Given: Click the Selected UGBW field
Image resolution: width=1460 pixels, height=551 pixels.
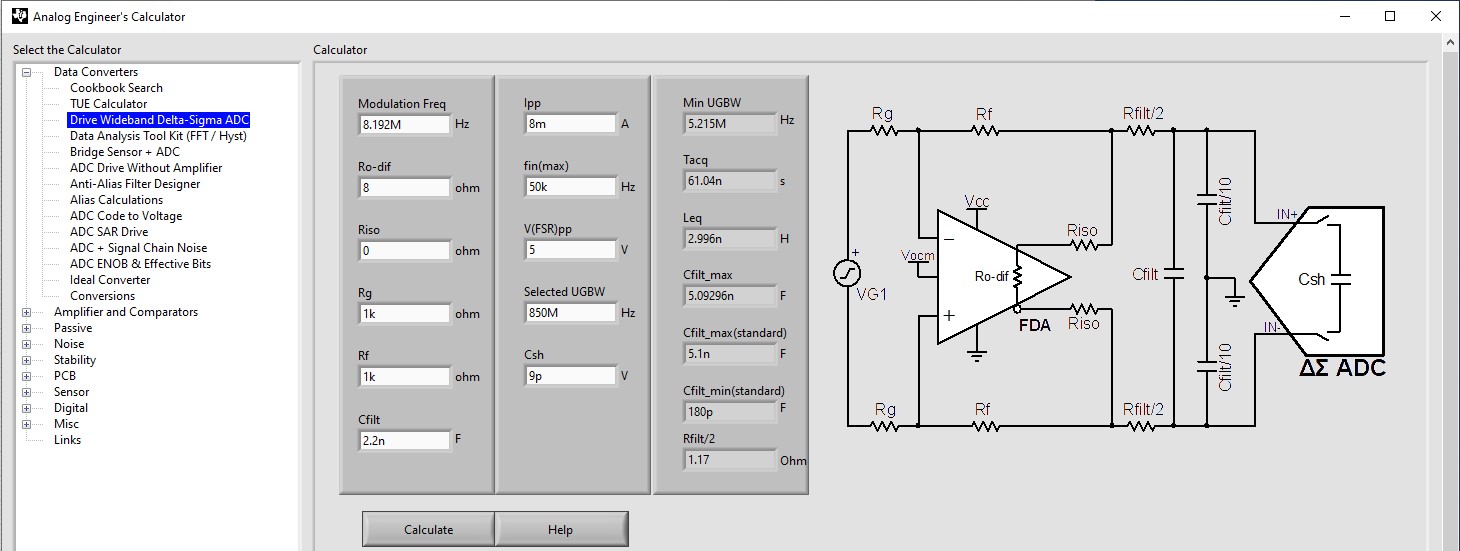Looking at the screenshot, I should click(570, 313).
